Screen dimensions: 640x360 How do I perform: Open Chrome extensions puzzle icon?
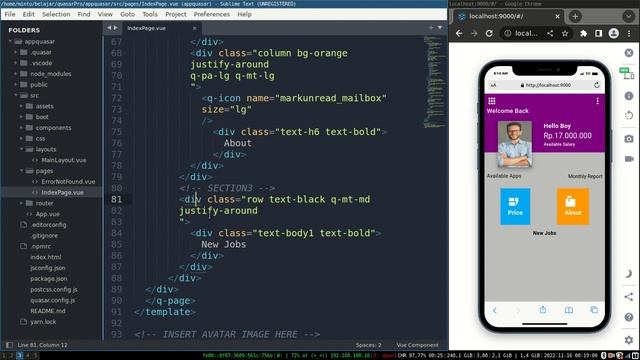tap(584, 33)
